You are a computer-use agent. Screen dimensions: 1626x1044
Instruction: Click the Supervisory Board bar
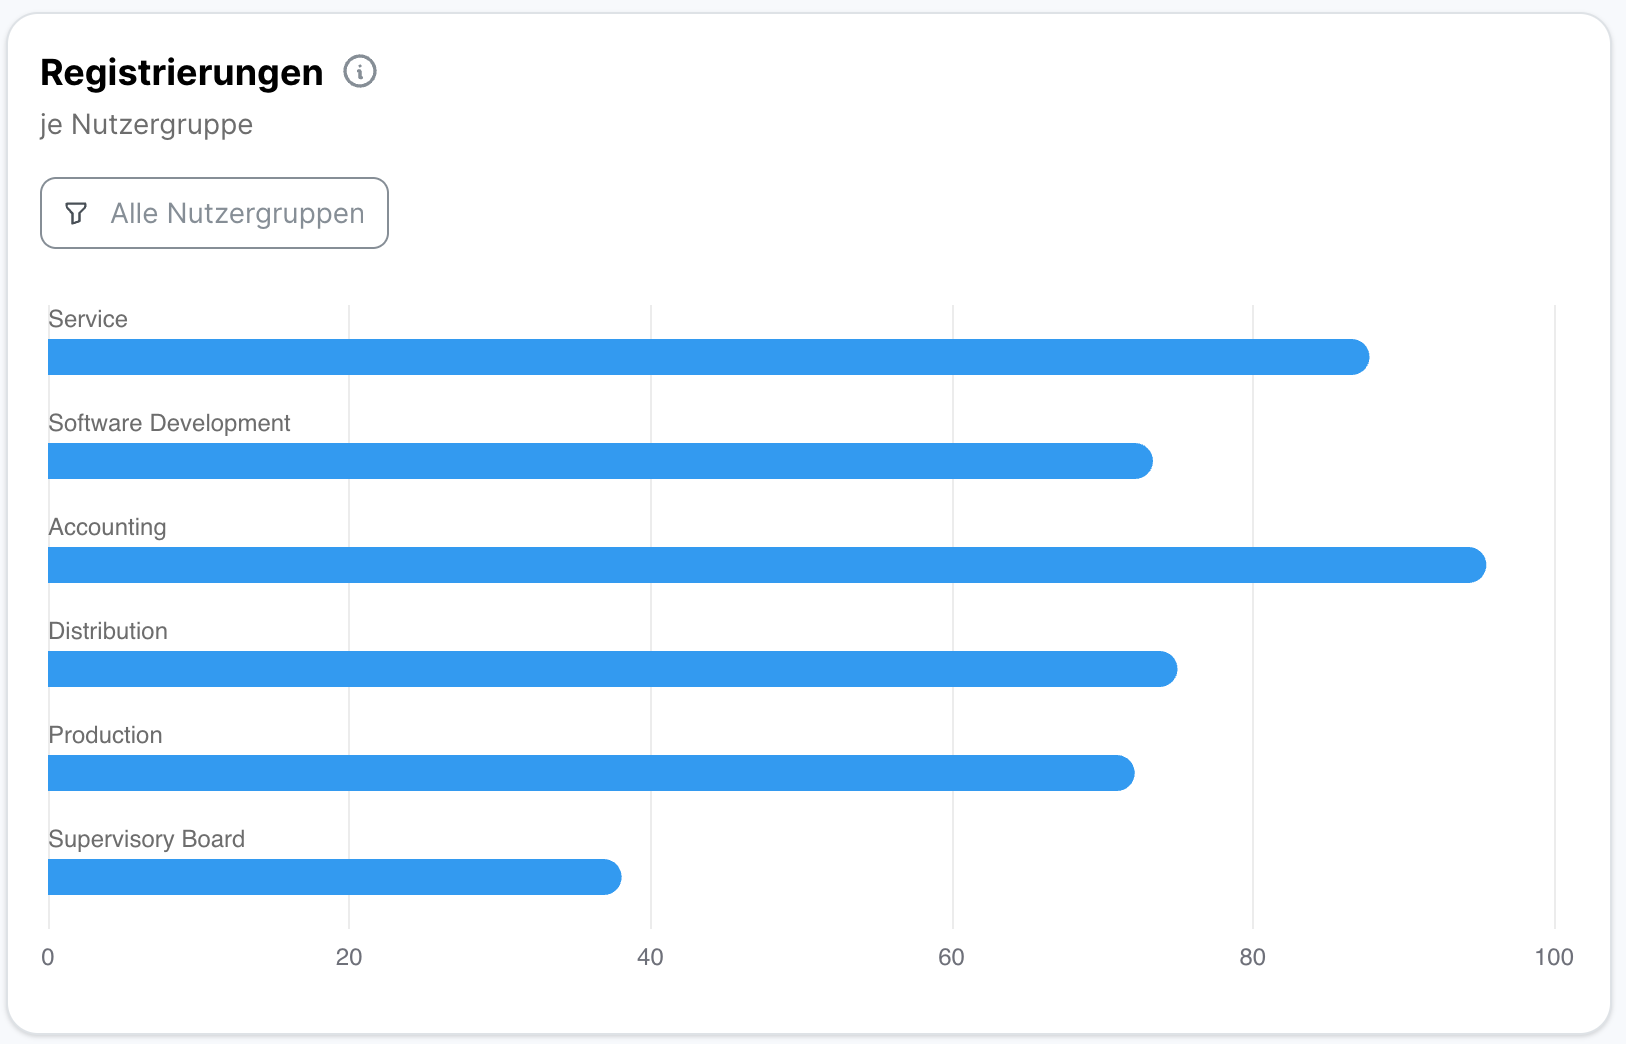coord(334,877)
